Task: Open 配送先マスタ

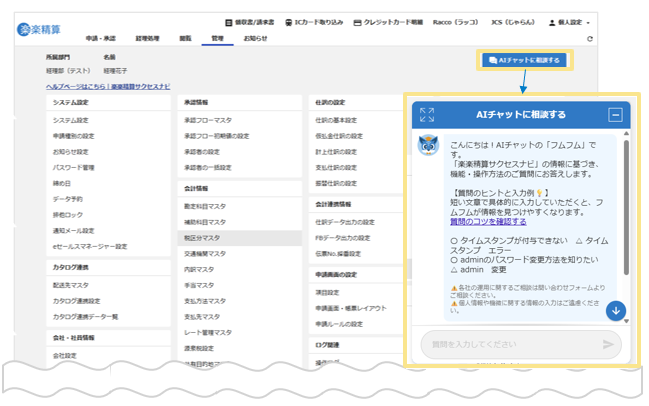Action: click(70, 285)
